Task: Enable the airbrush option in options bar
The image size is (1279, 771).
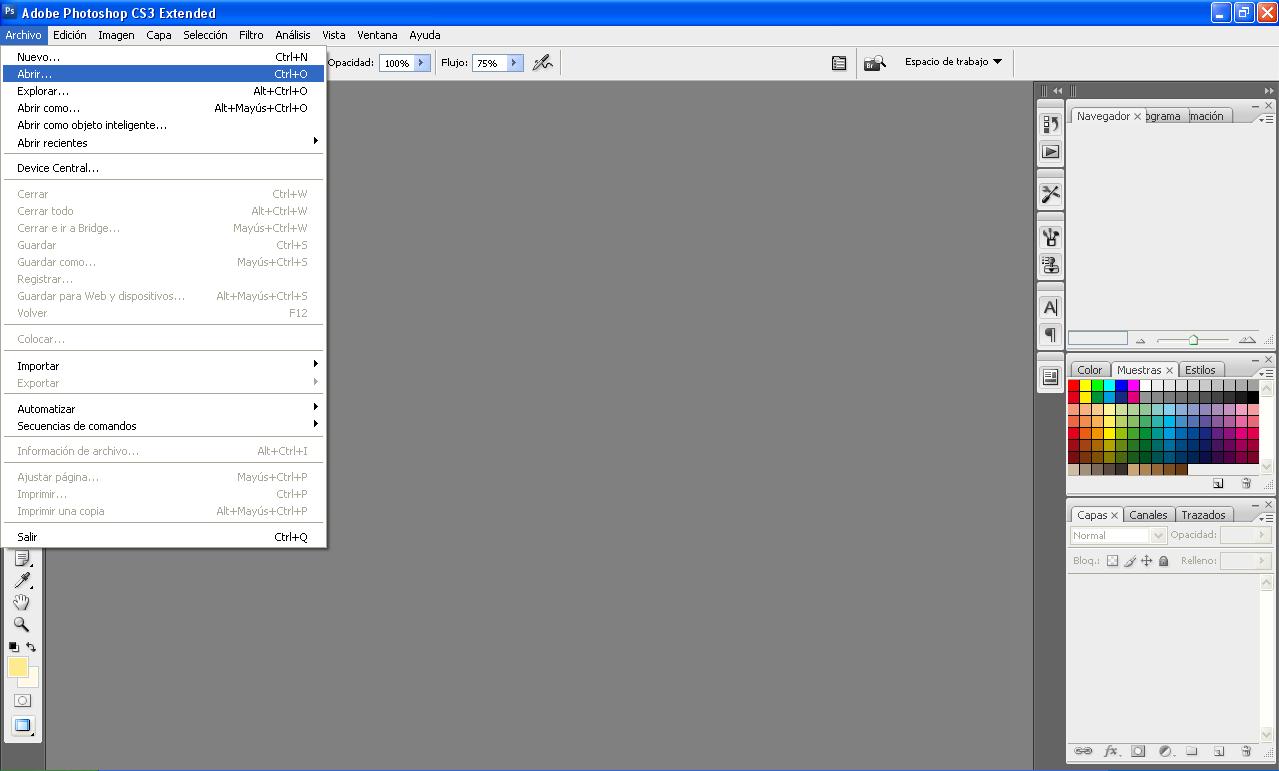Action: (542, 63)
